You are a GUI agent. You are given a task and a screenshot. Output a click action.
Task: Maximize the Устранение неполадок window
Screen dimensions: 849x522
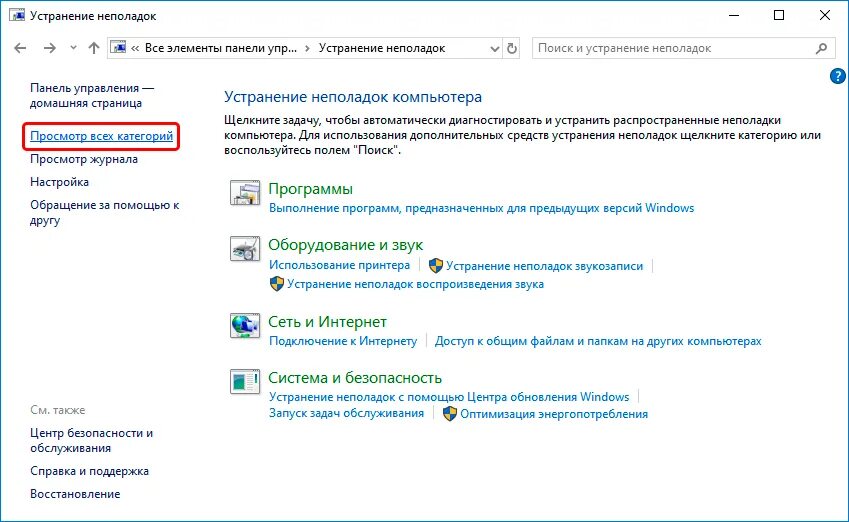coord(779,15)
